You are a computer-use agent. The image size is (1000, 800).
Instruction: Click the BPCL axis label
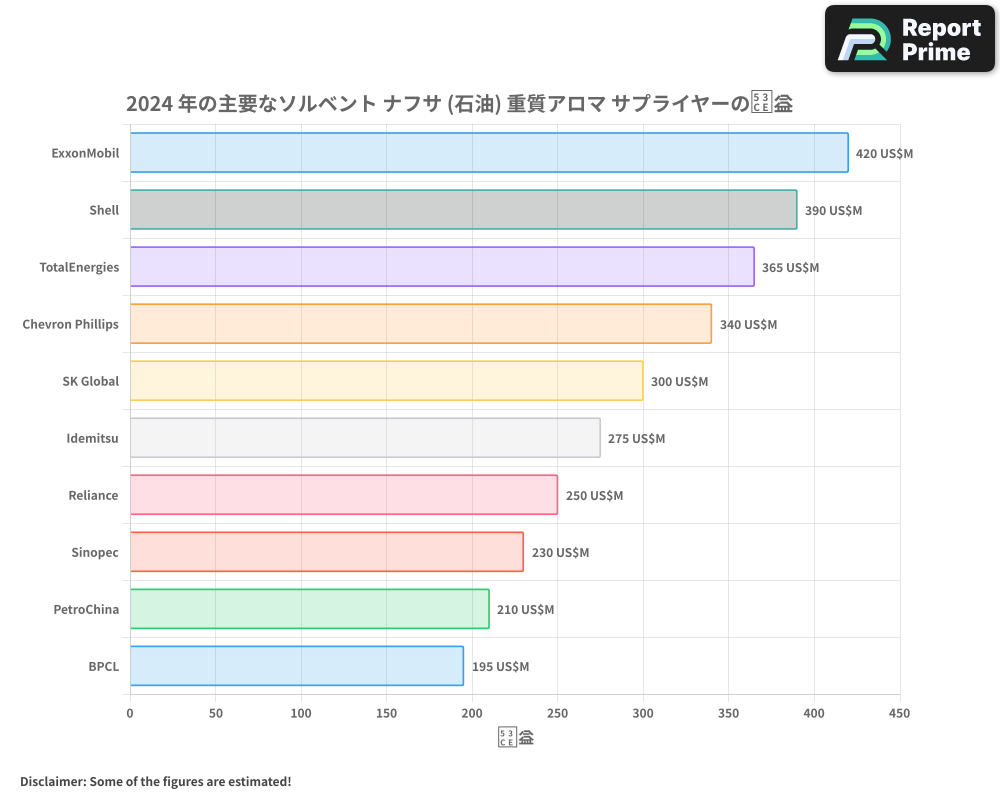click(104, 666)
